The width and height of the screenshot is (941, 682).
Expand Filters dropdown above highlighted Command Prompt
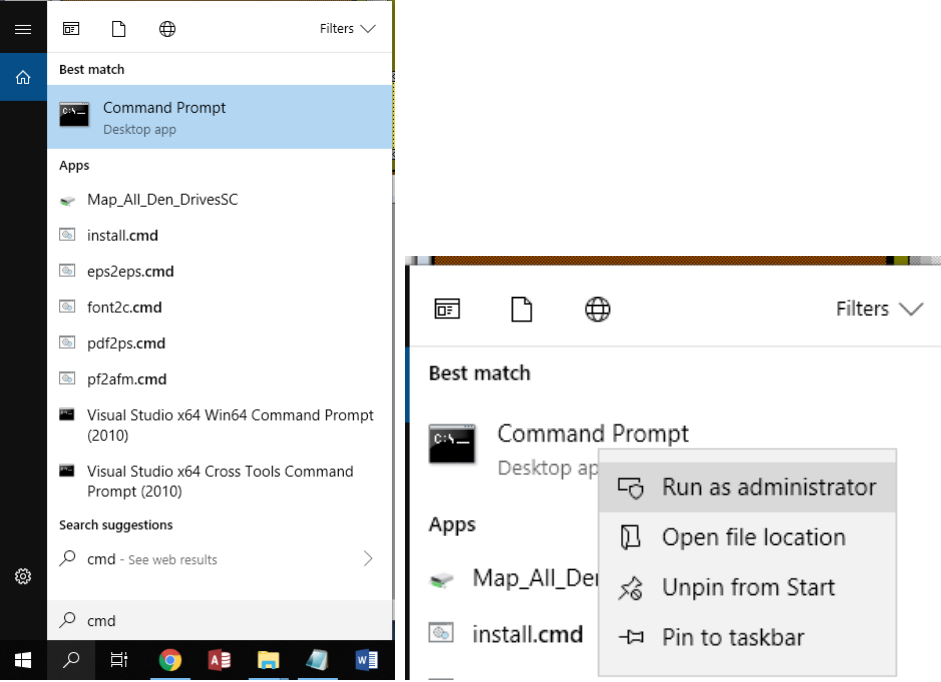click(349, 29)
